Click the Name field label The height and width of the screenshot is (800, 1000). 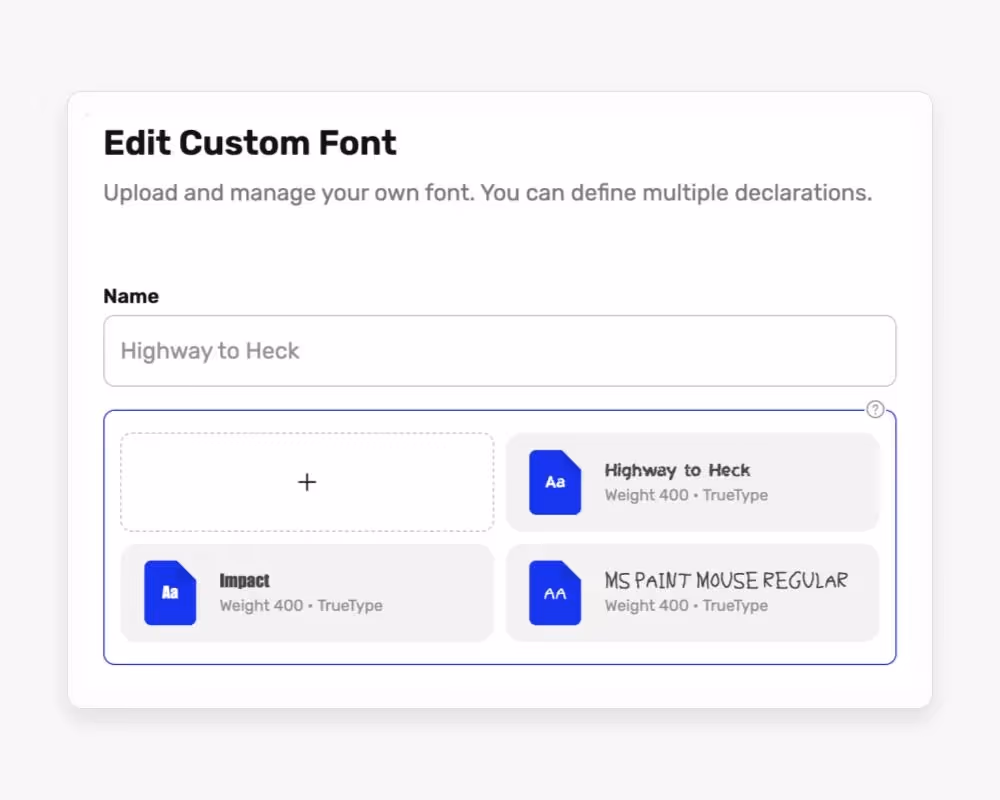130,296
